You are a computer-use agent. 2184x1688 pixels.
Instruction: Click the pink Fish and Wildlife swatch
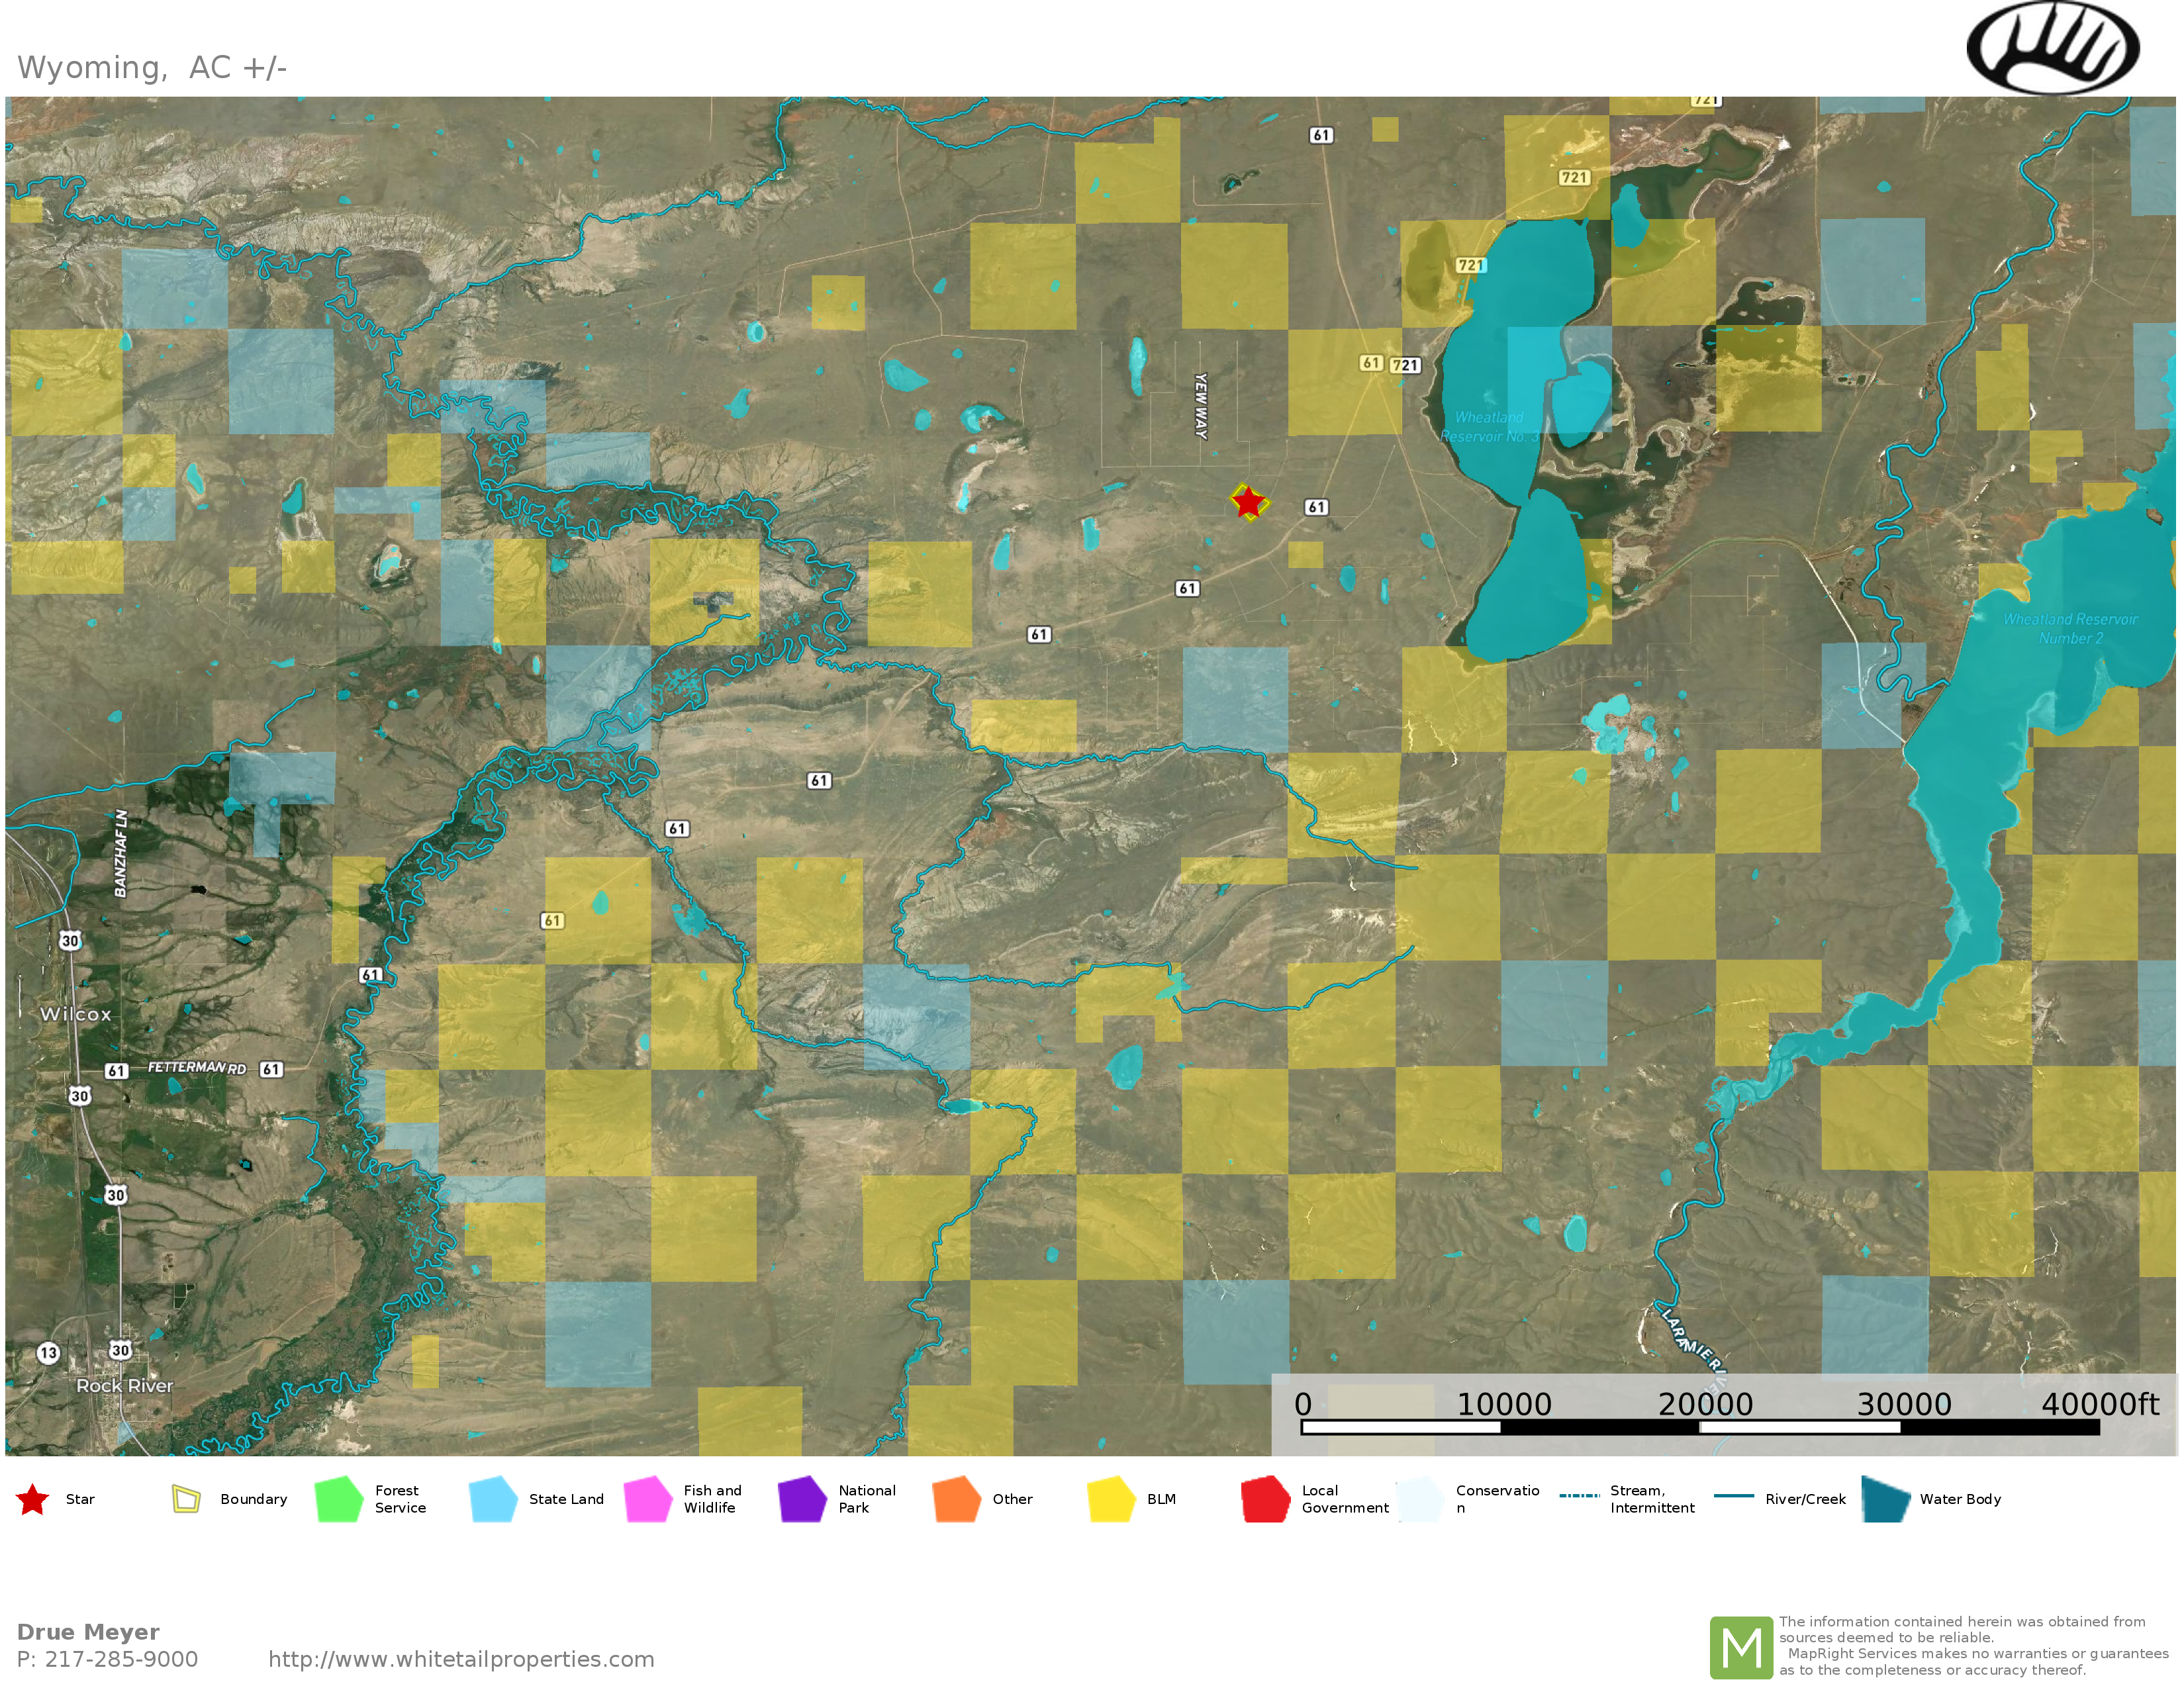pyautogui.click(x=647, y=1499)
